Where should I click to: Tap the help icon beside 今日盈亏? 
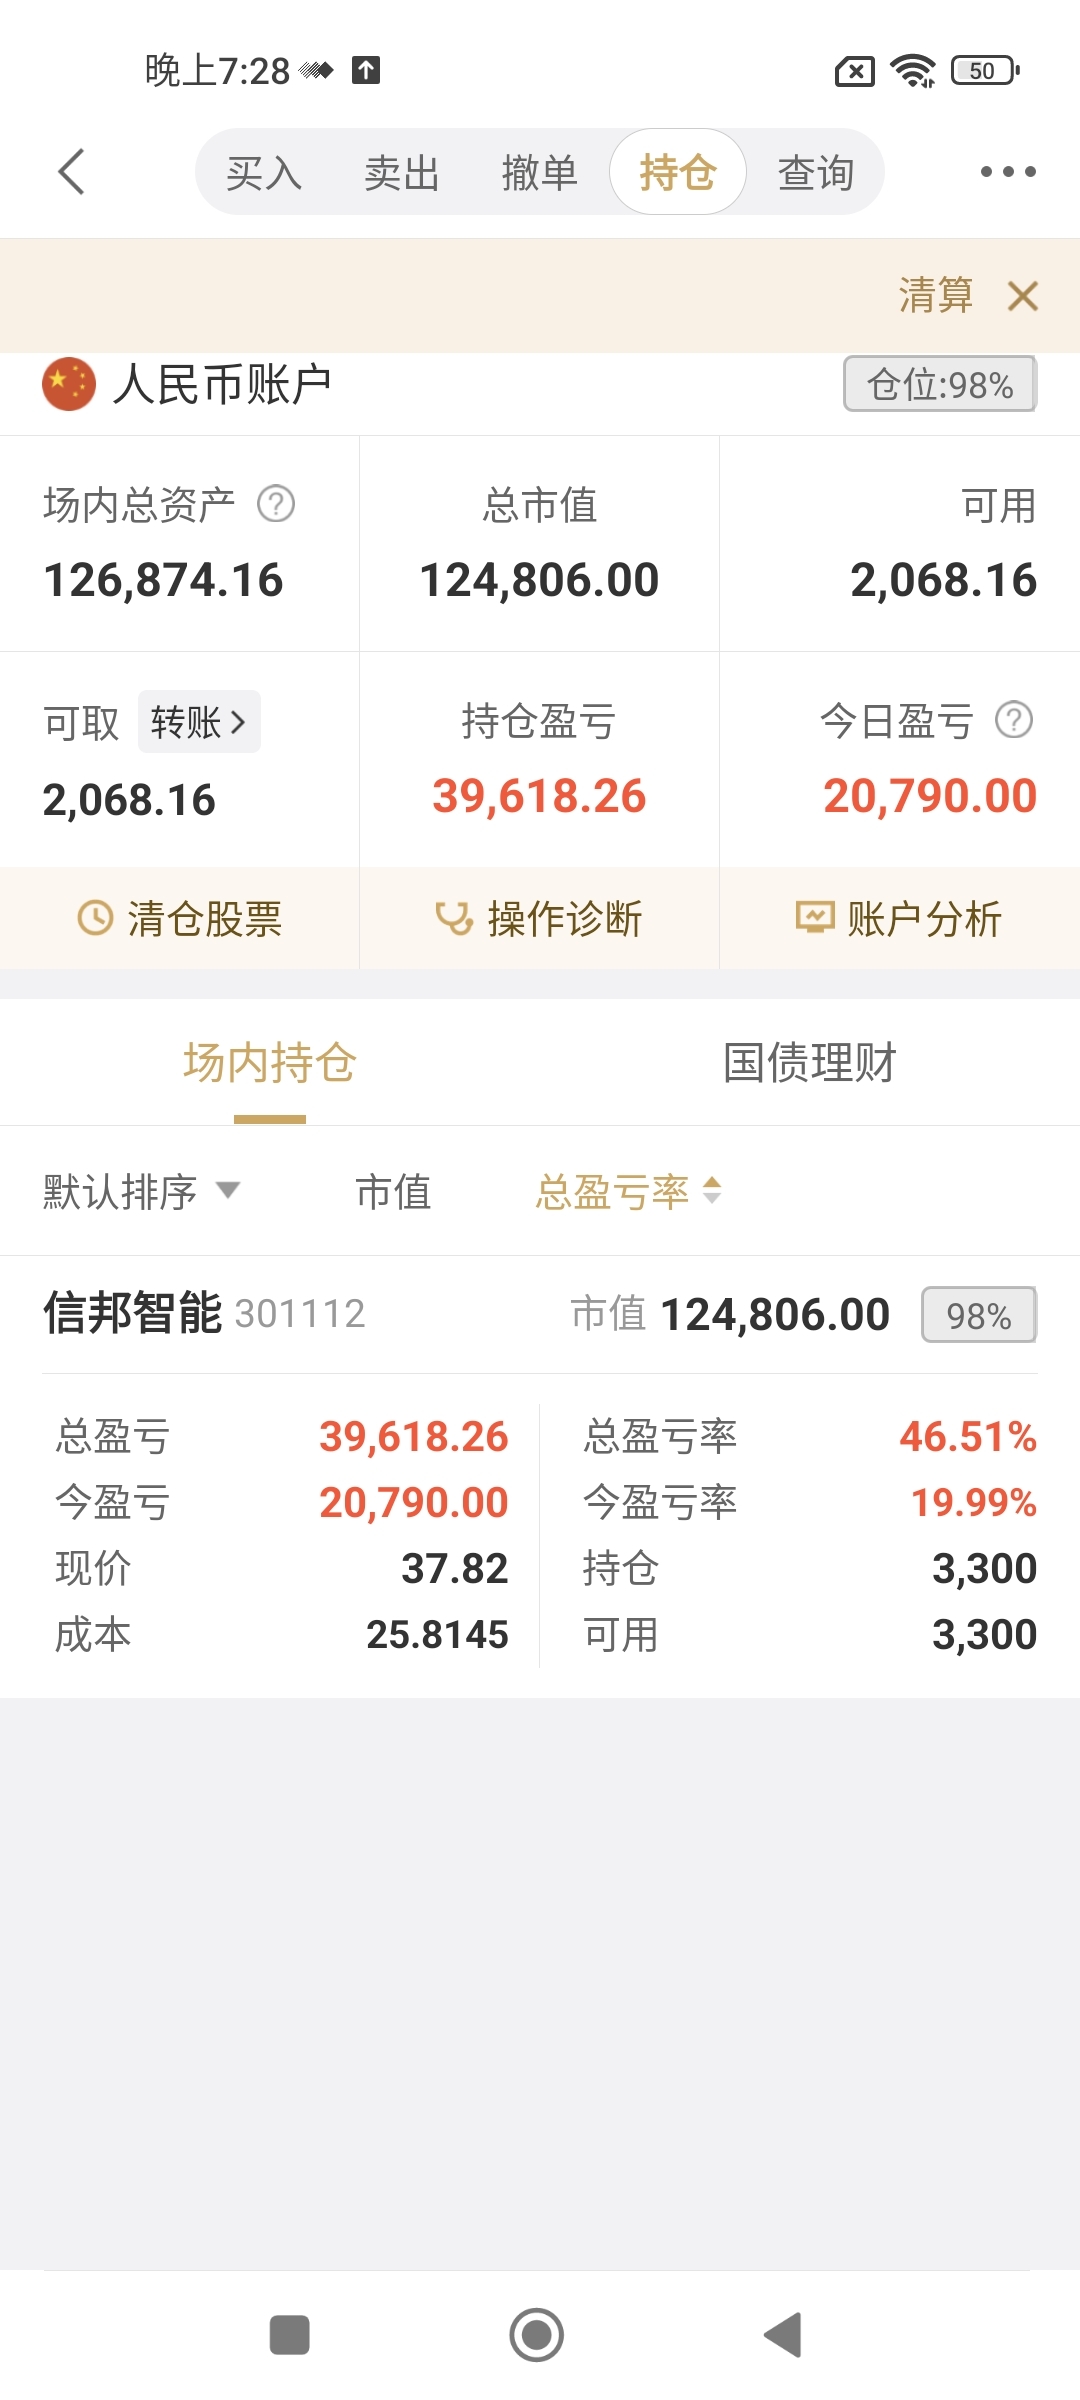[x=1014, y=720]
